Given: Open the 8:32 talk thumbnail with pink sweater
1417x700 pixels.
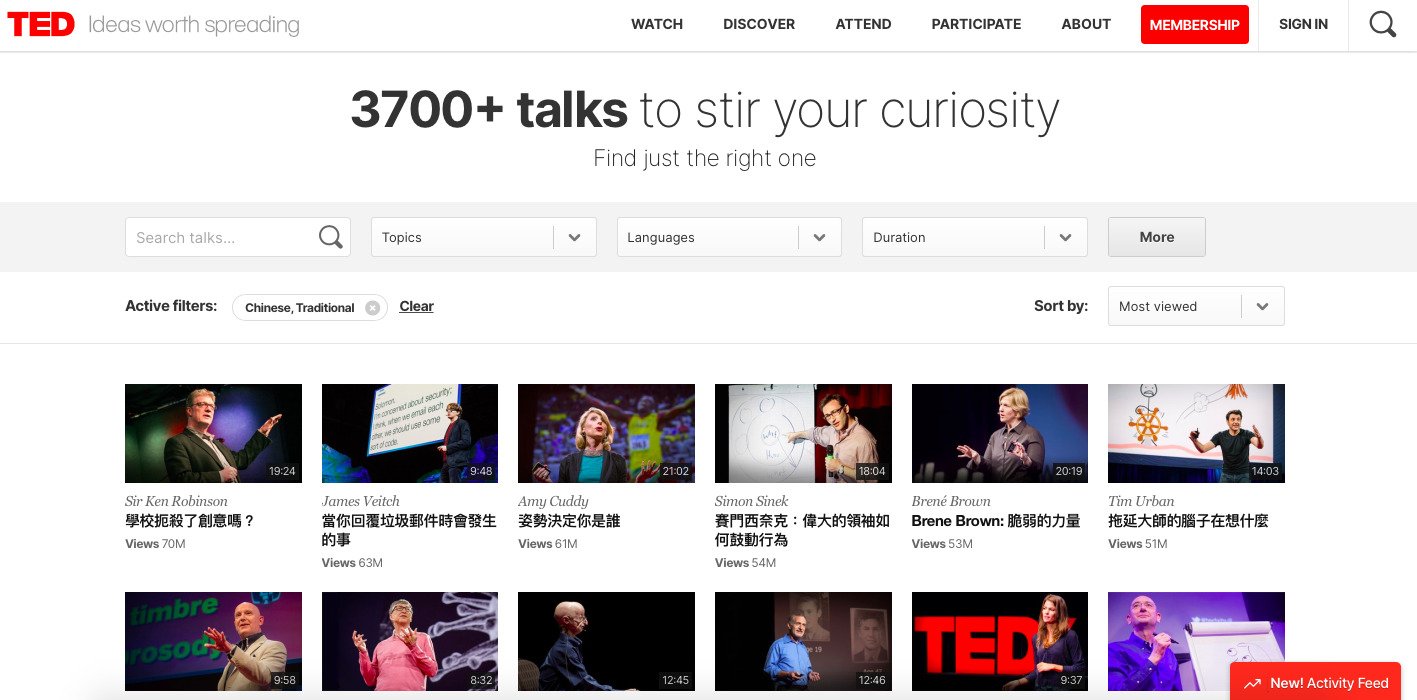Looking at the screenshot, I should tap(410, 642).
